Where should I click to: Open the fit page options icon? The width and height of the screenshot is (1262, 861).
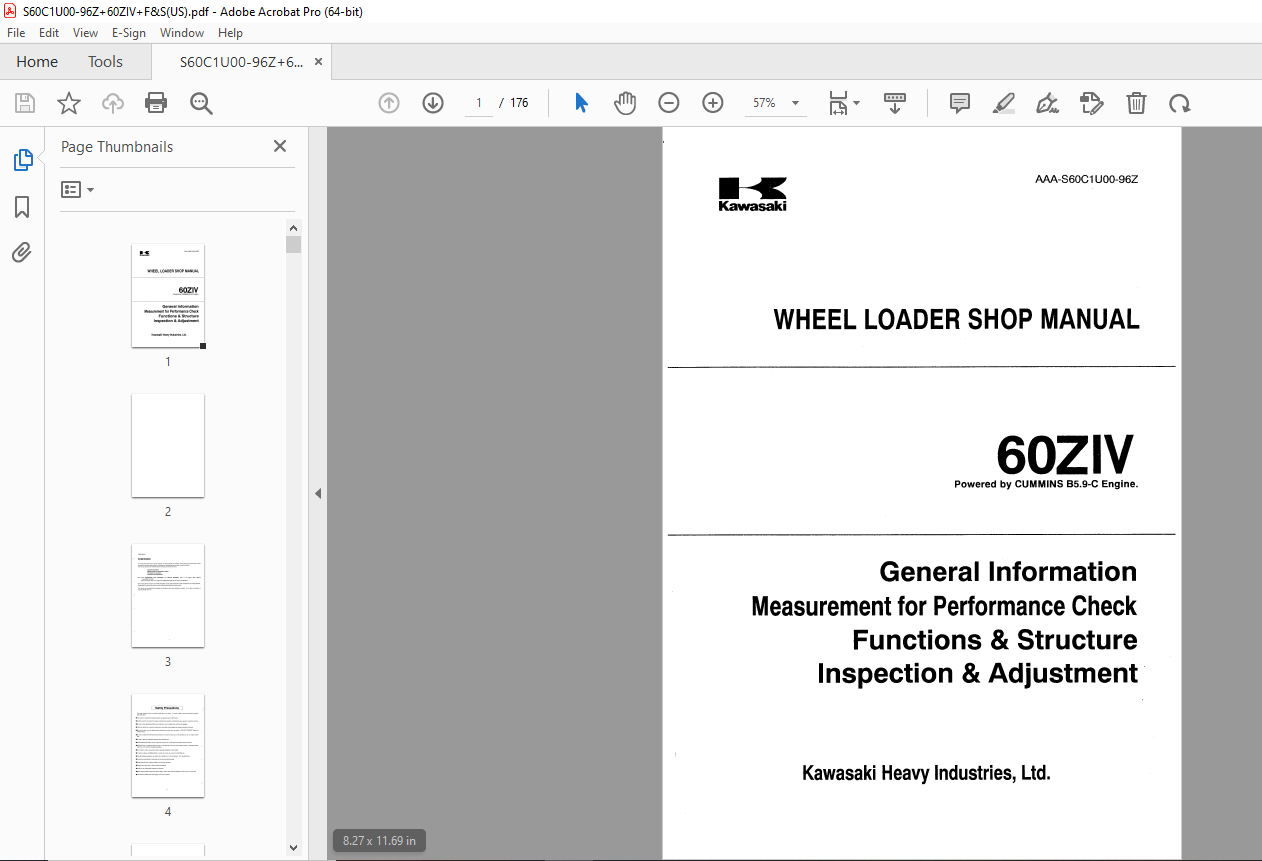pos(843,103)
